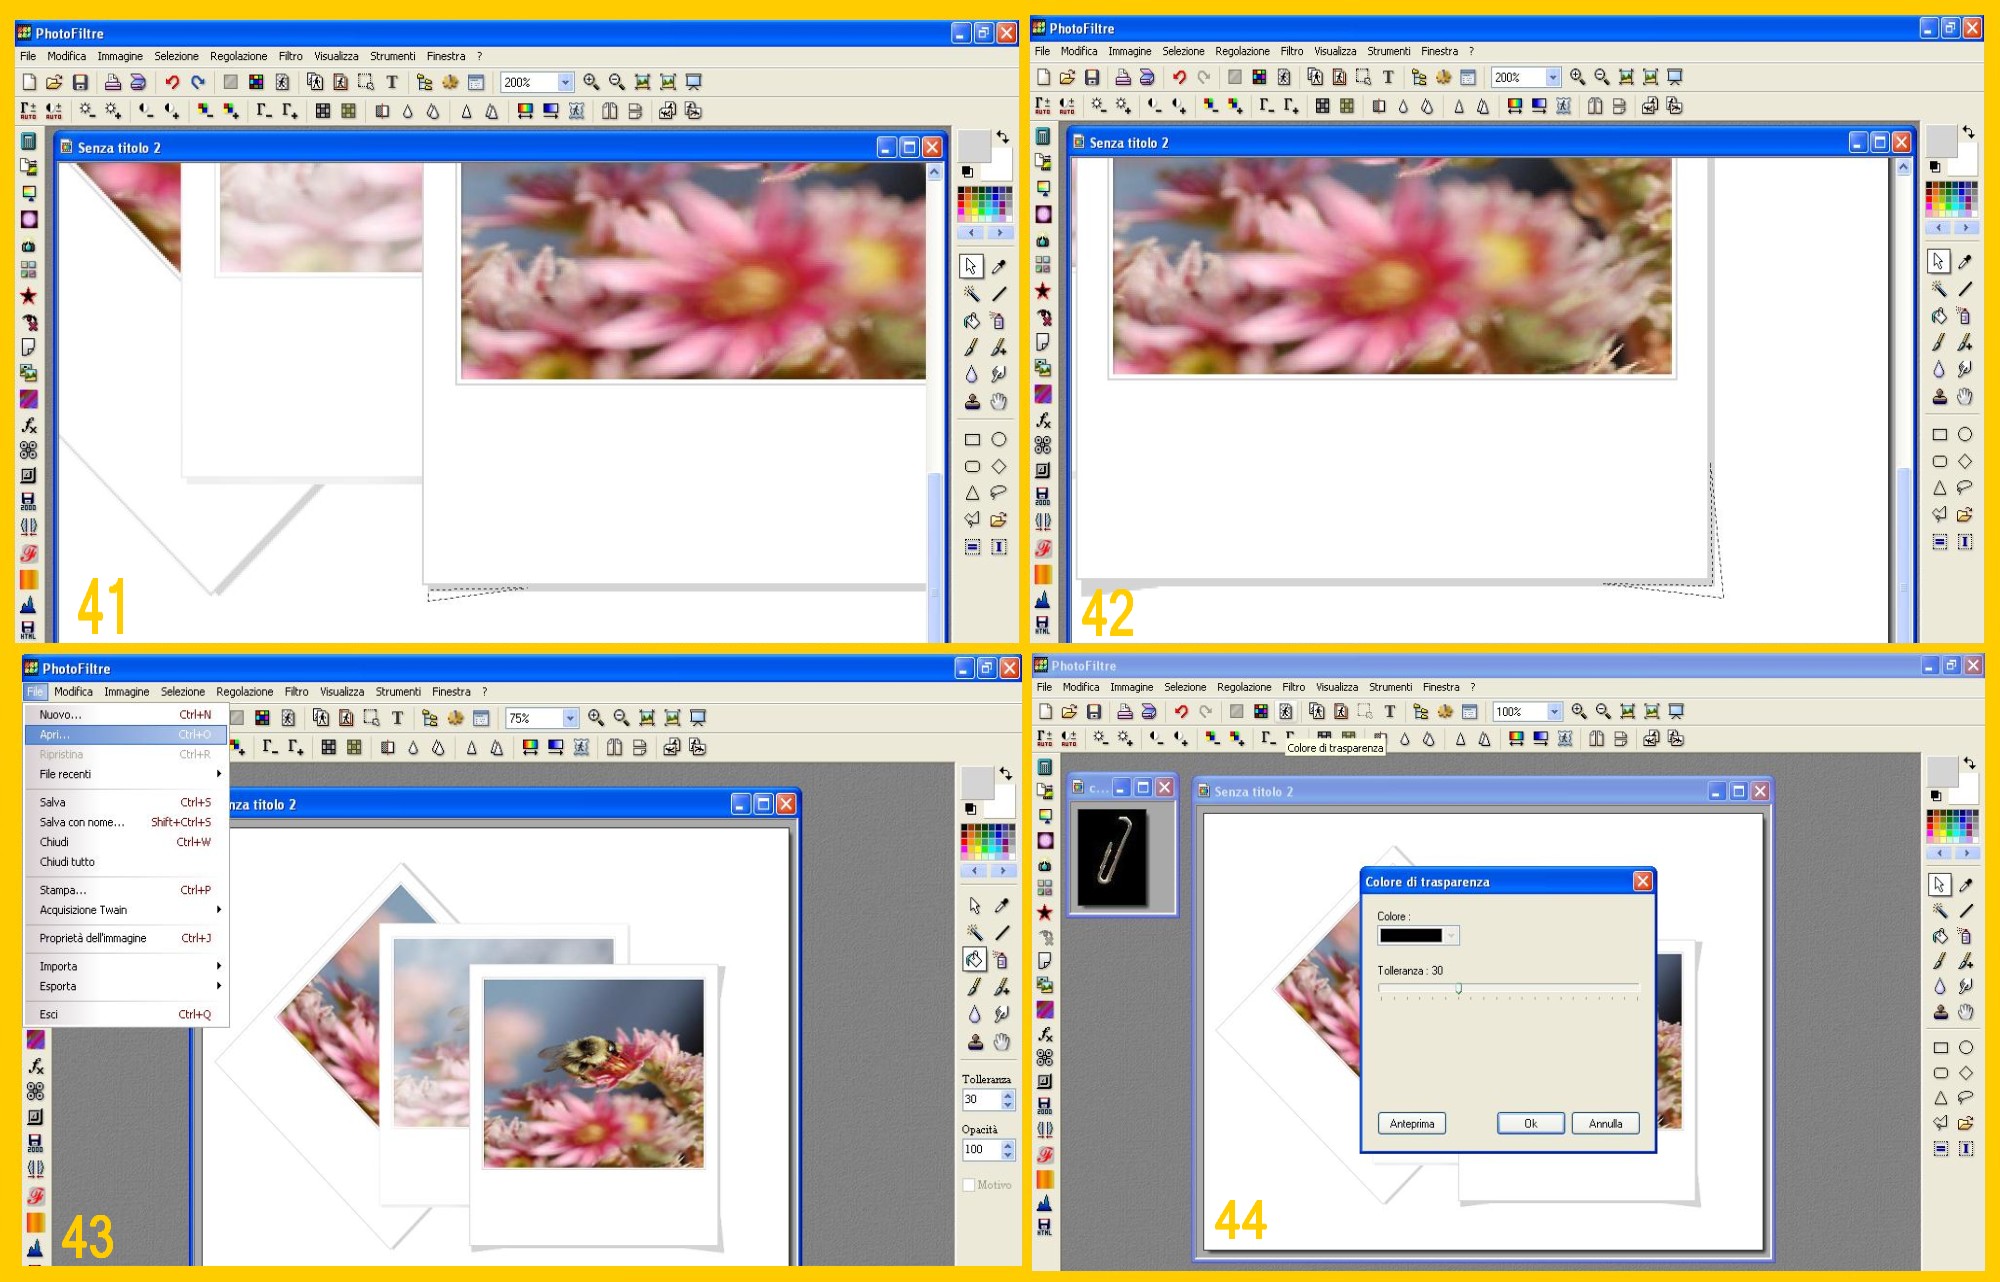The width and height of the screenshot is (2000, 1282).
Task: Pick the pipette tool in panel 42 palette
Action: point(1965,262)
